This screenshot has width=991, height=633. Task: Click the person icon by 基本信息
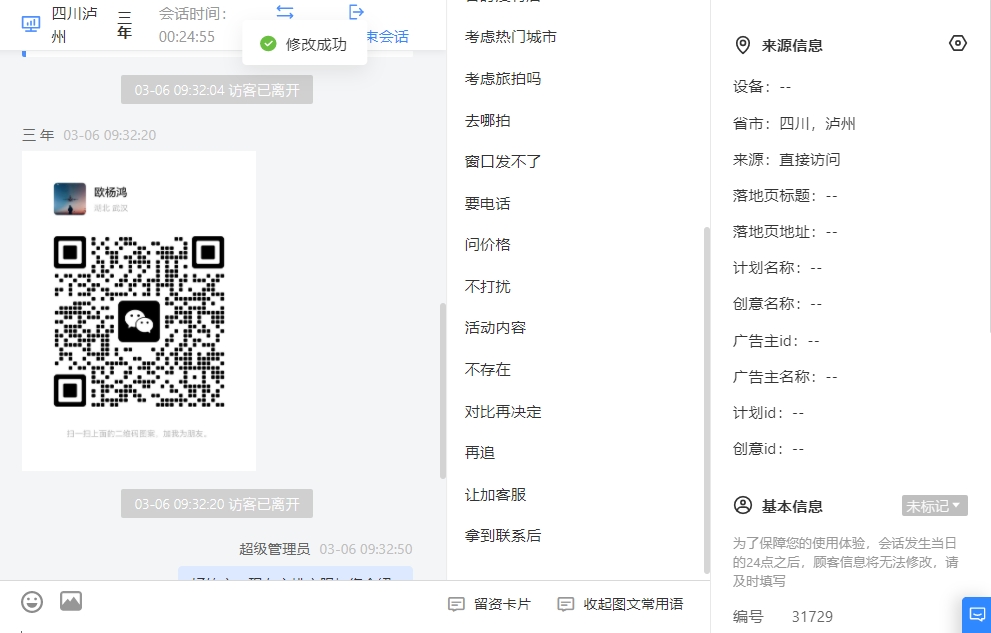coord(743,505)
